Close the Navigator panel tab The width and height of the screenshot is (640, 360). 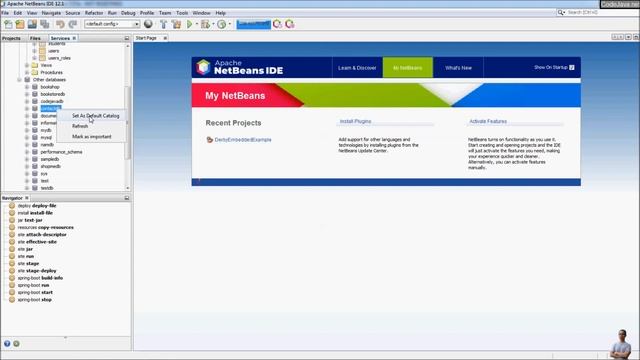pyautogui.click(x=27, y=198)
